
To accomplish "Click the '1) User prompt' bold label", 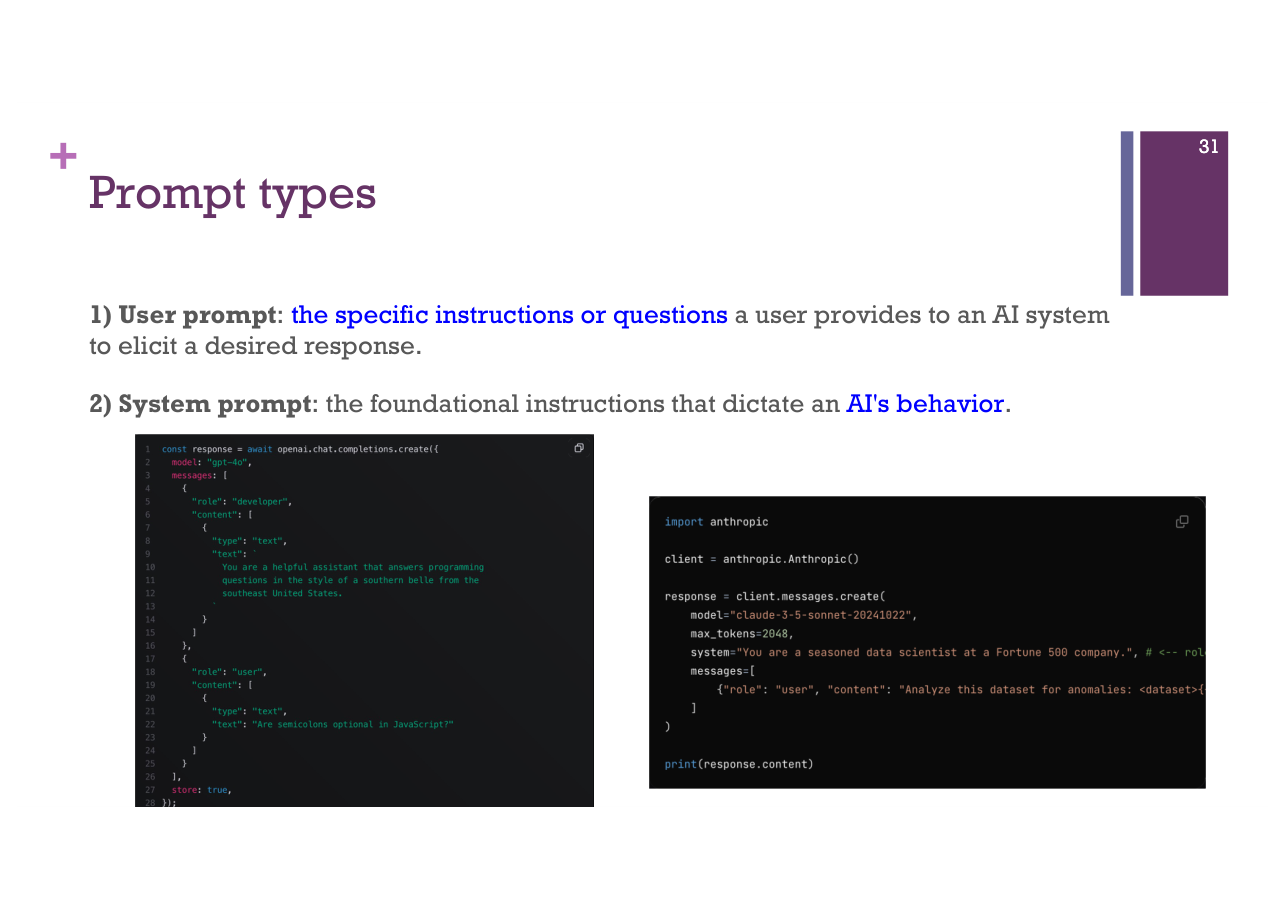I will pos(183,315).
